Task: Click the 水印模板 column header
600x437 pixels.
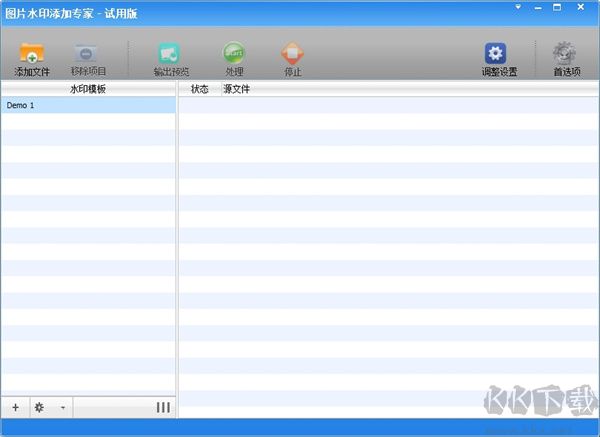Action: (88, 89)
